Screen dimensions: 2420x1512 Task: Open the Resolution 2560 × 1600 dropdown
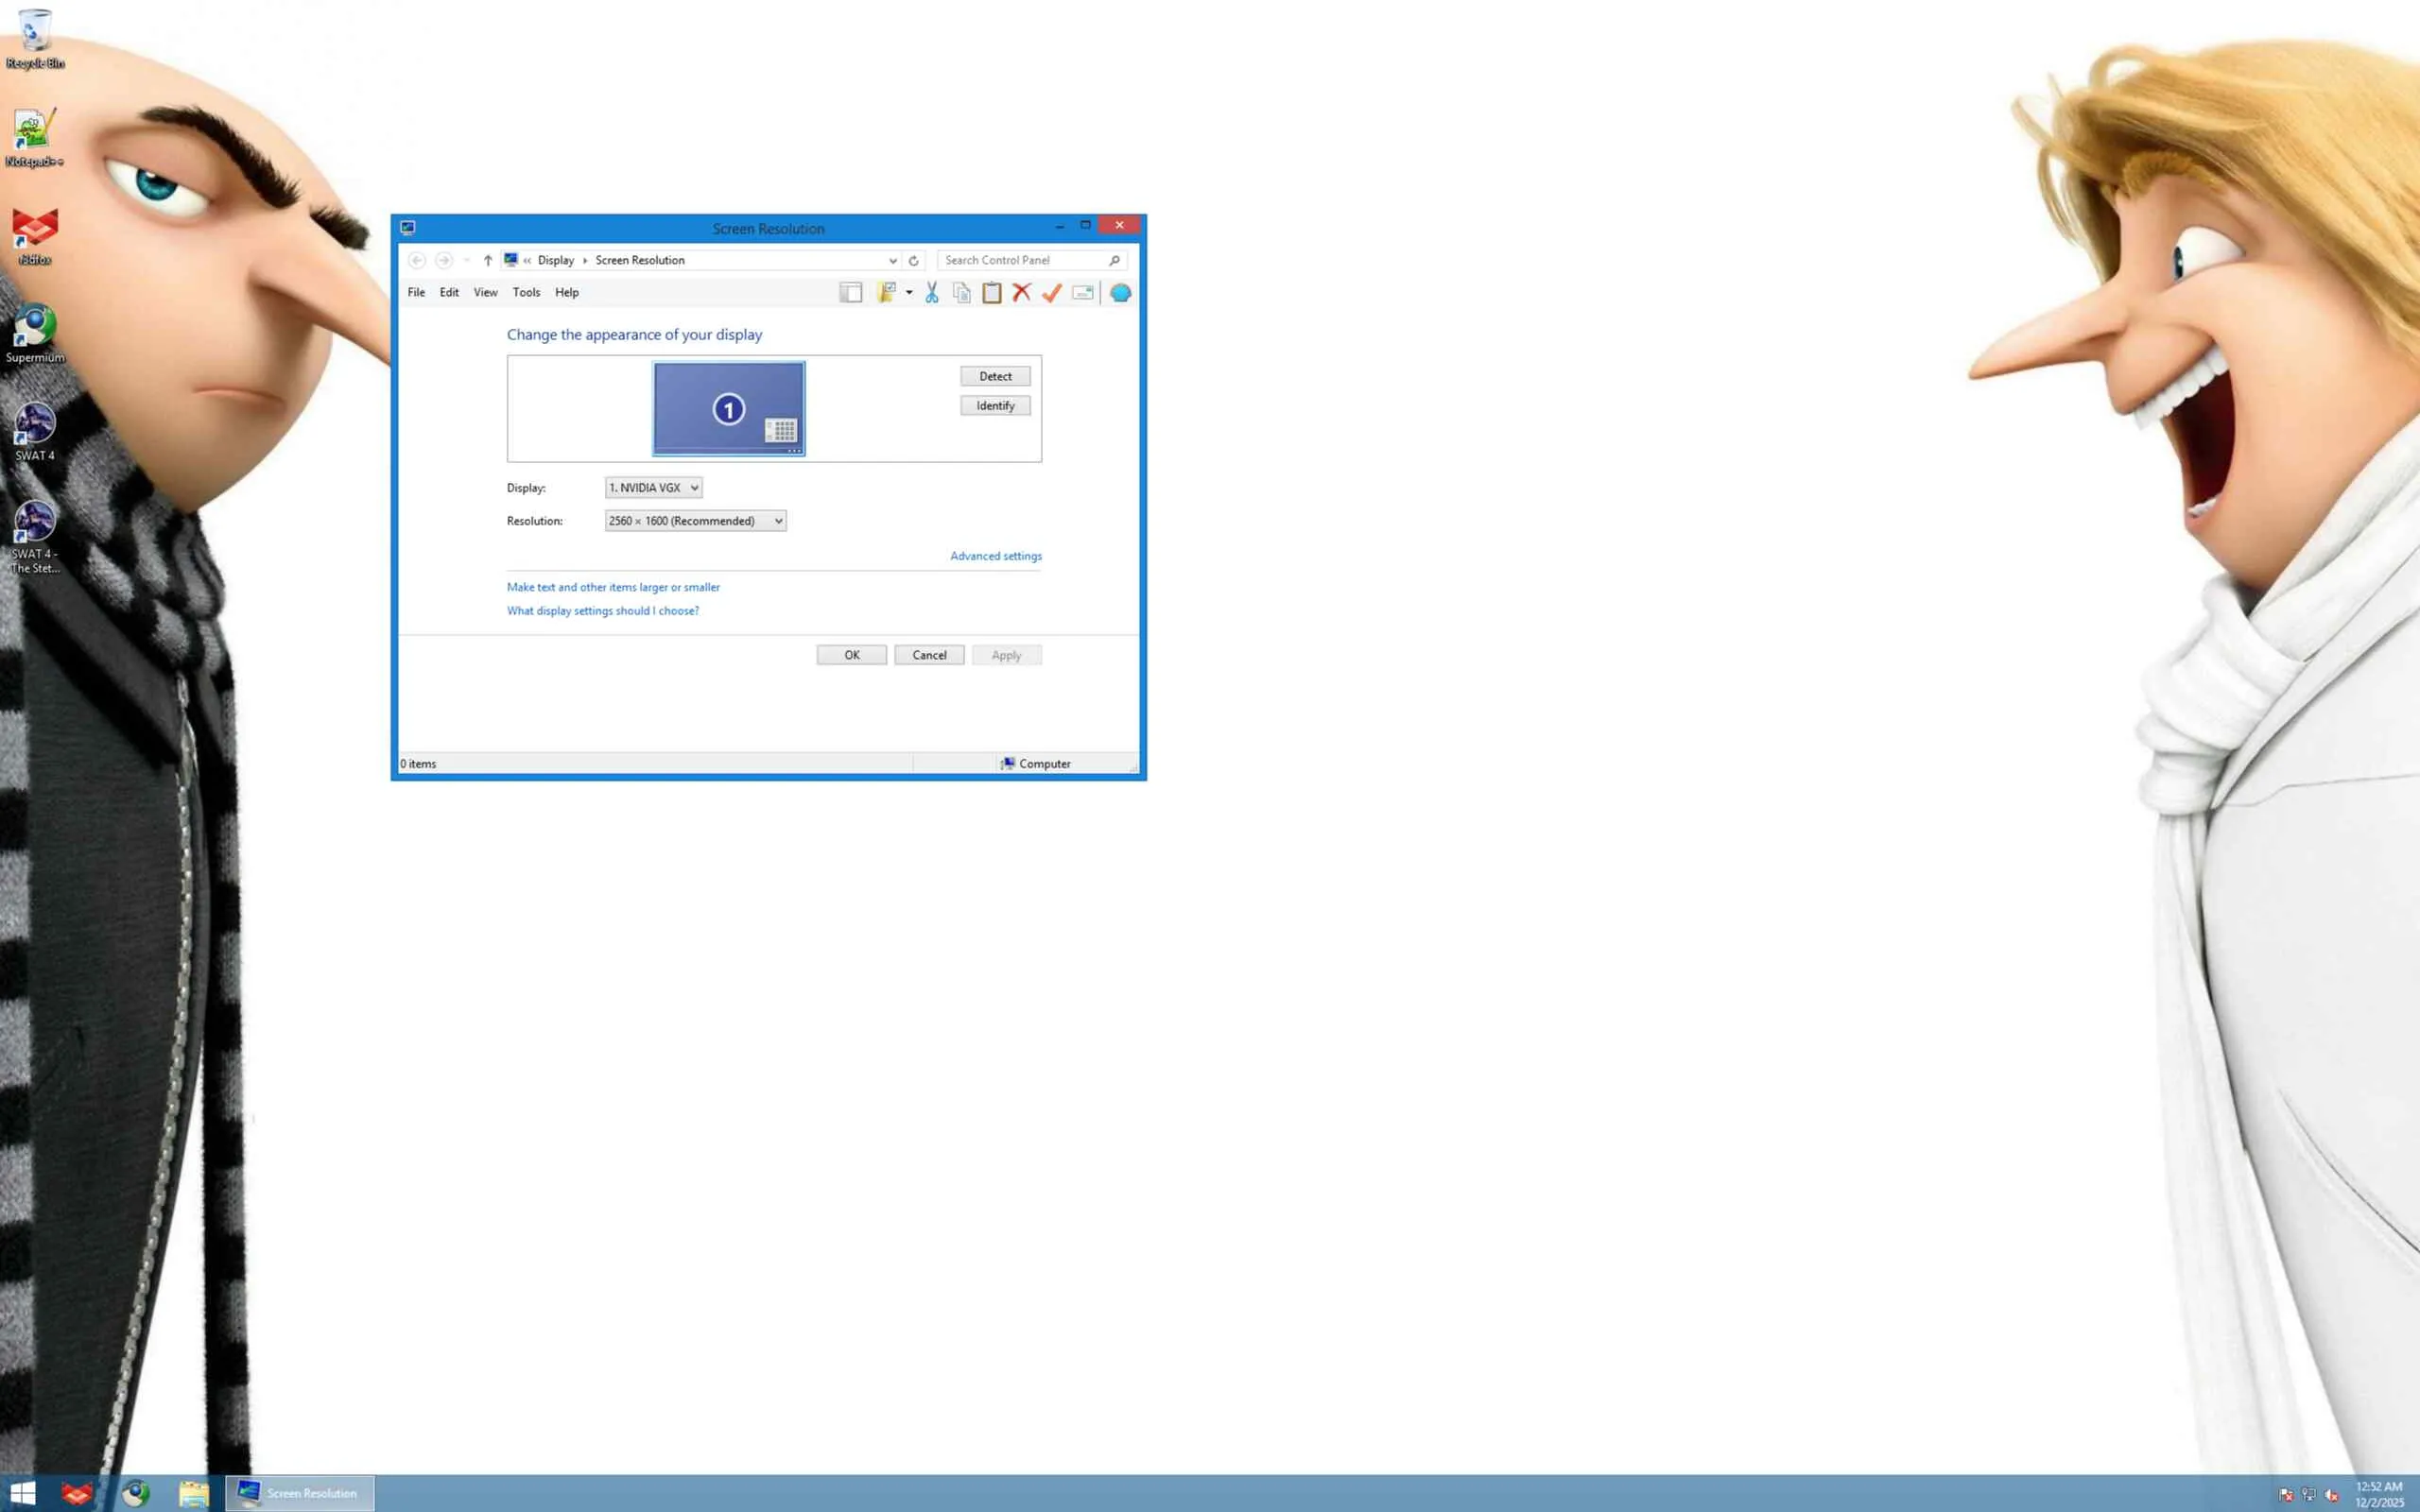pyautogui.click(x=695, y=520)
